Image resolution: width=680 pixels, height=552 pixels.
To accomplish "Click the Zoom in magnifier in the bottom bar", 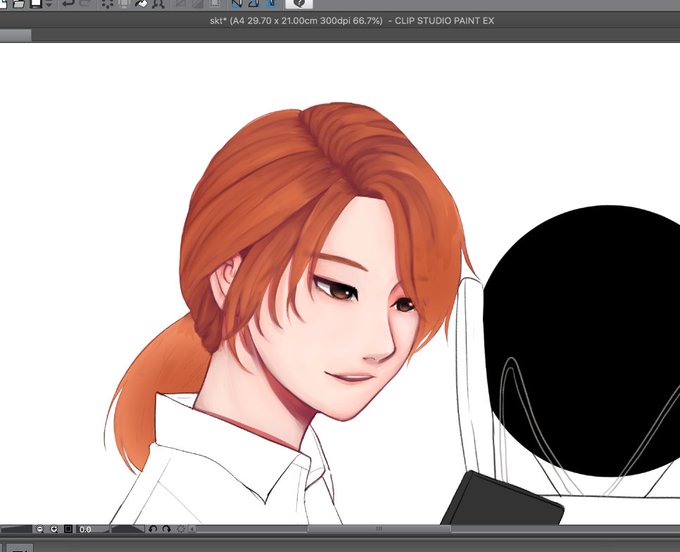I will [54, 529].
